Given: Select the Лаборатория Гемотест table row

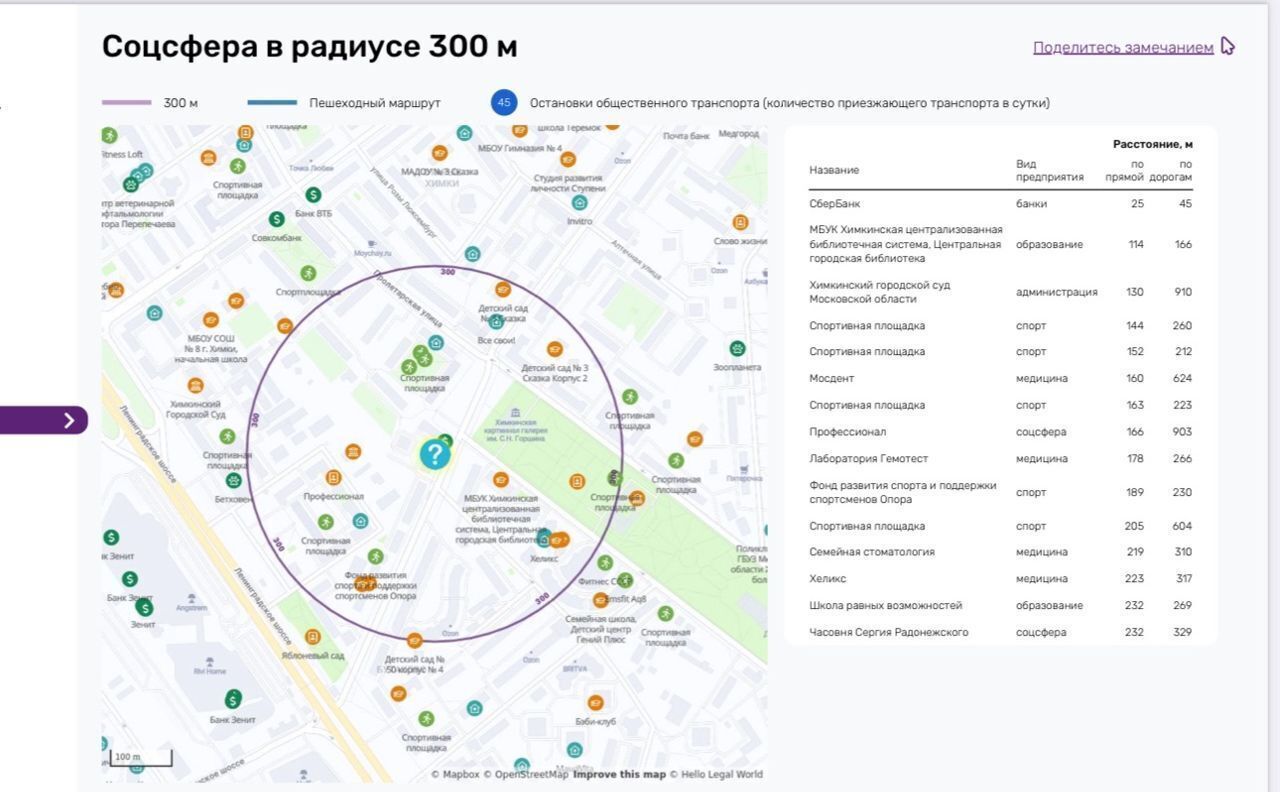Looking at the screenshot, I should [x=1000, y=459].
